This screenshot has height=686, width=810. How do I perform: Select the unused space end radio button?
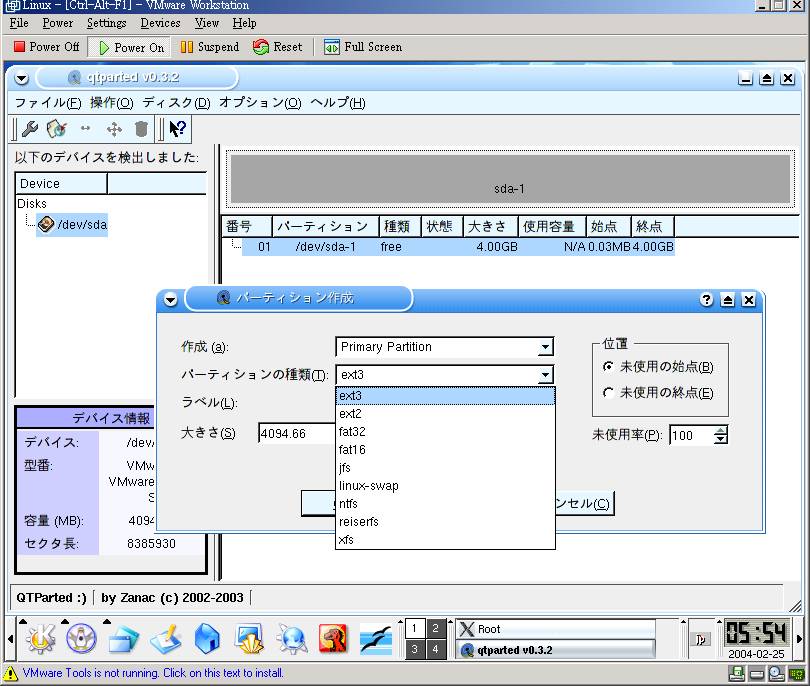pyautogui.click(x=609, y=393)
